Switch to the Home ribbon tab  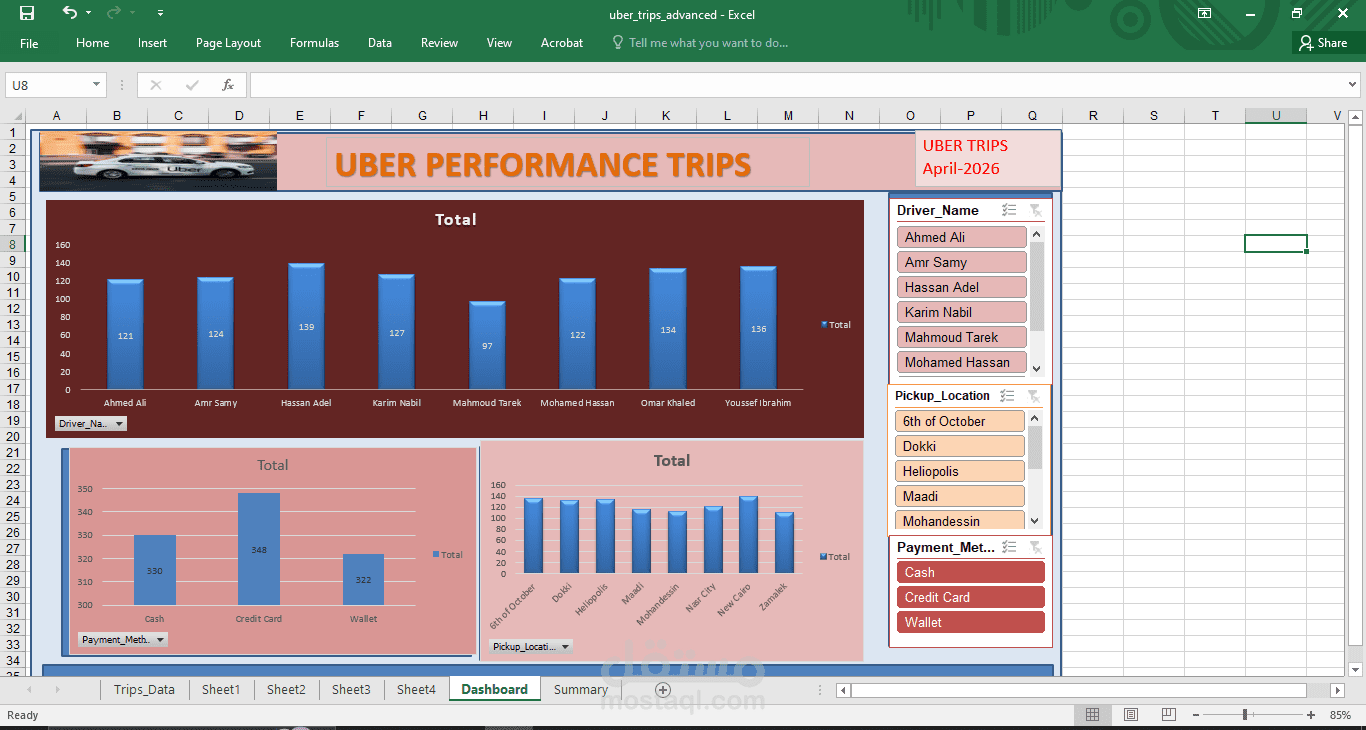pyautogui.click(x=92, y=43)
